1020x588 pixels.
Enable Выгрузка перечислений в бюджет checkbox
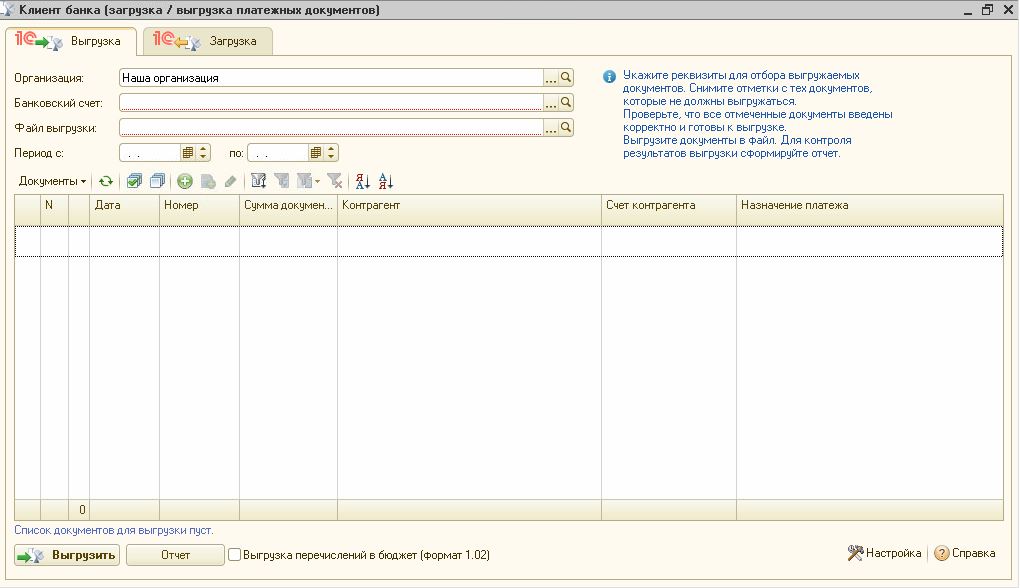(x=234, y=555)
